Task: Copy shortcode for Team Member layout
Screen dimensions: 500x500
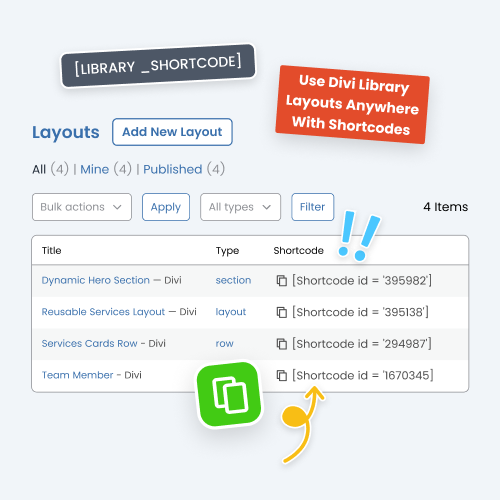Action: click(x=282, y=375)
